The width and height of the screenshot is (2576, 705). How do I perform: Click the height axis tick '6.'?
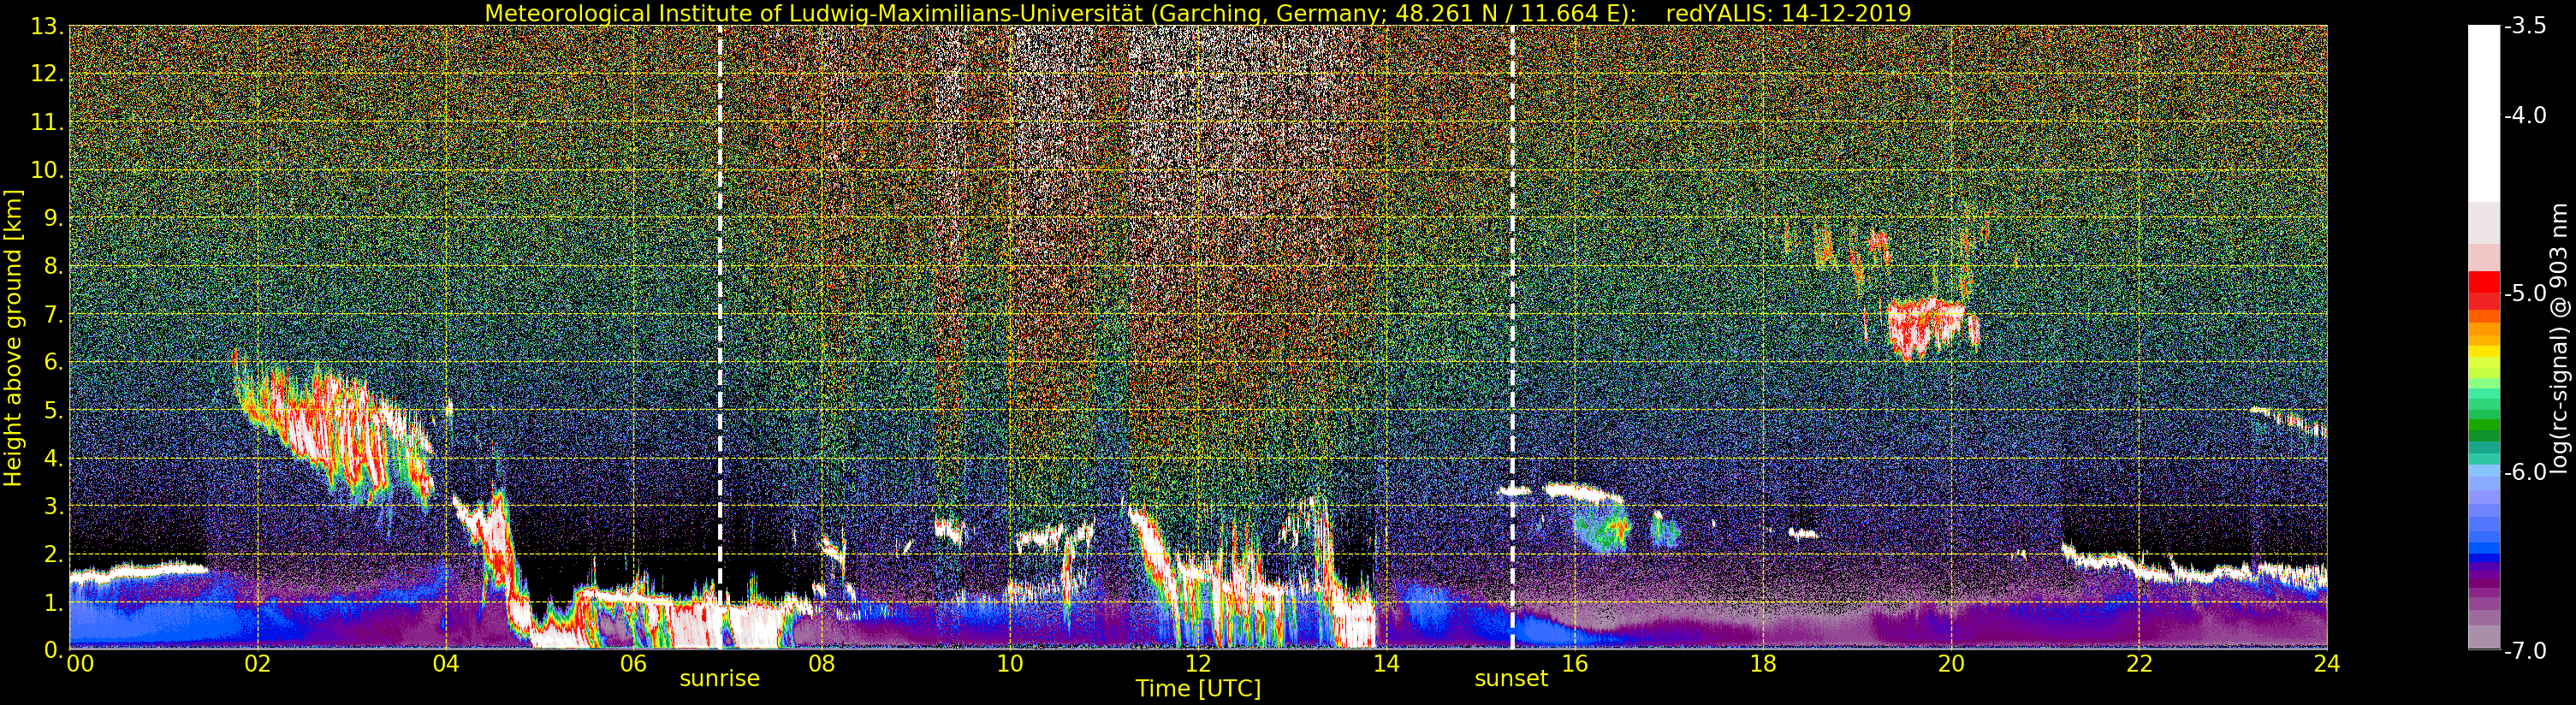point(53,363)
